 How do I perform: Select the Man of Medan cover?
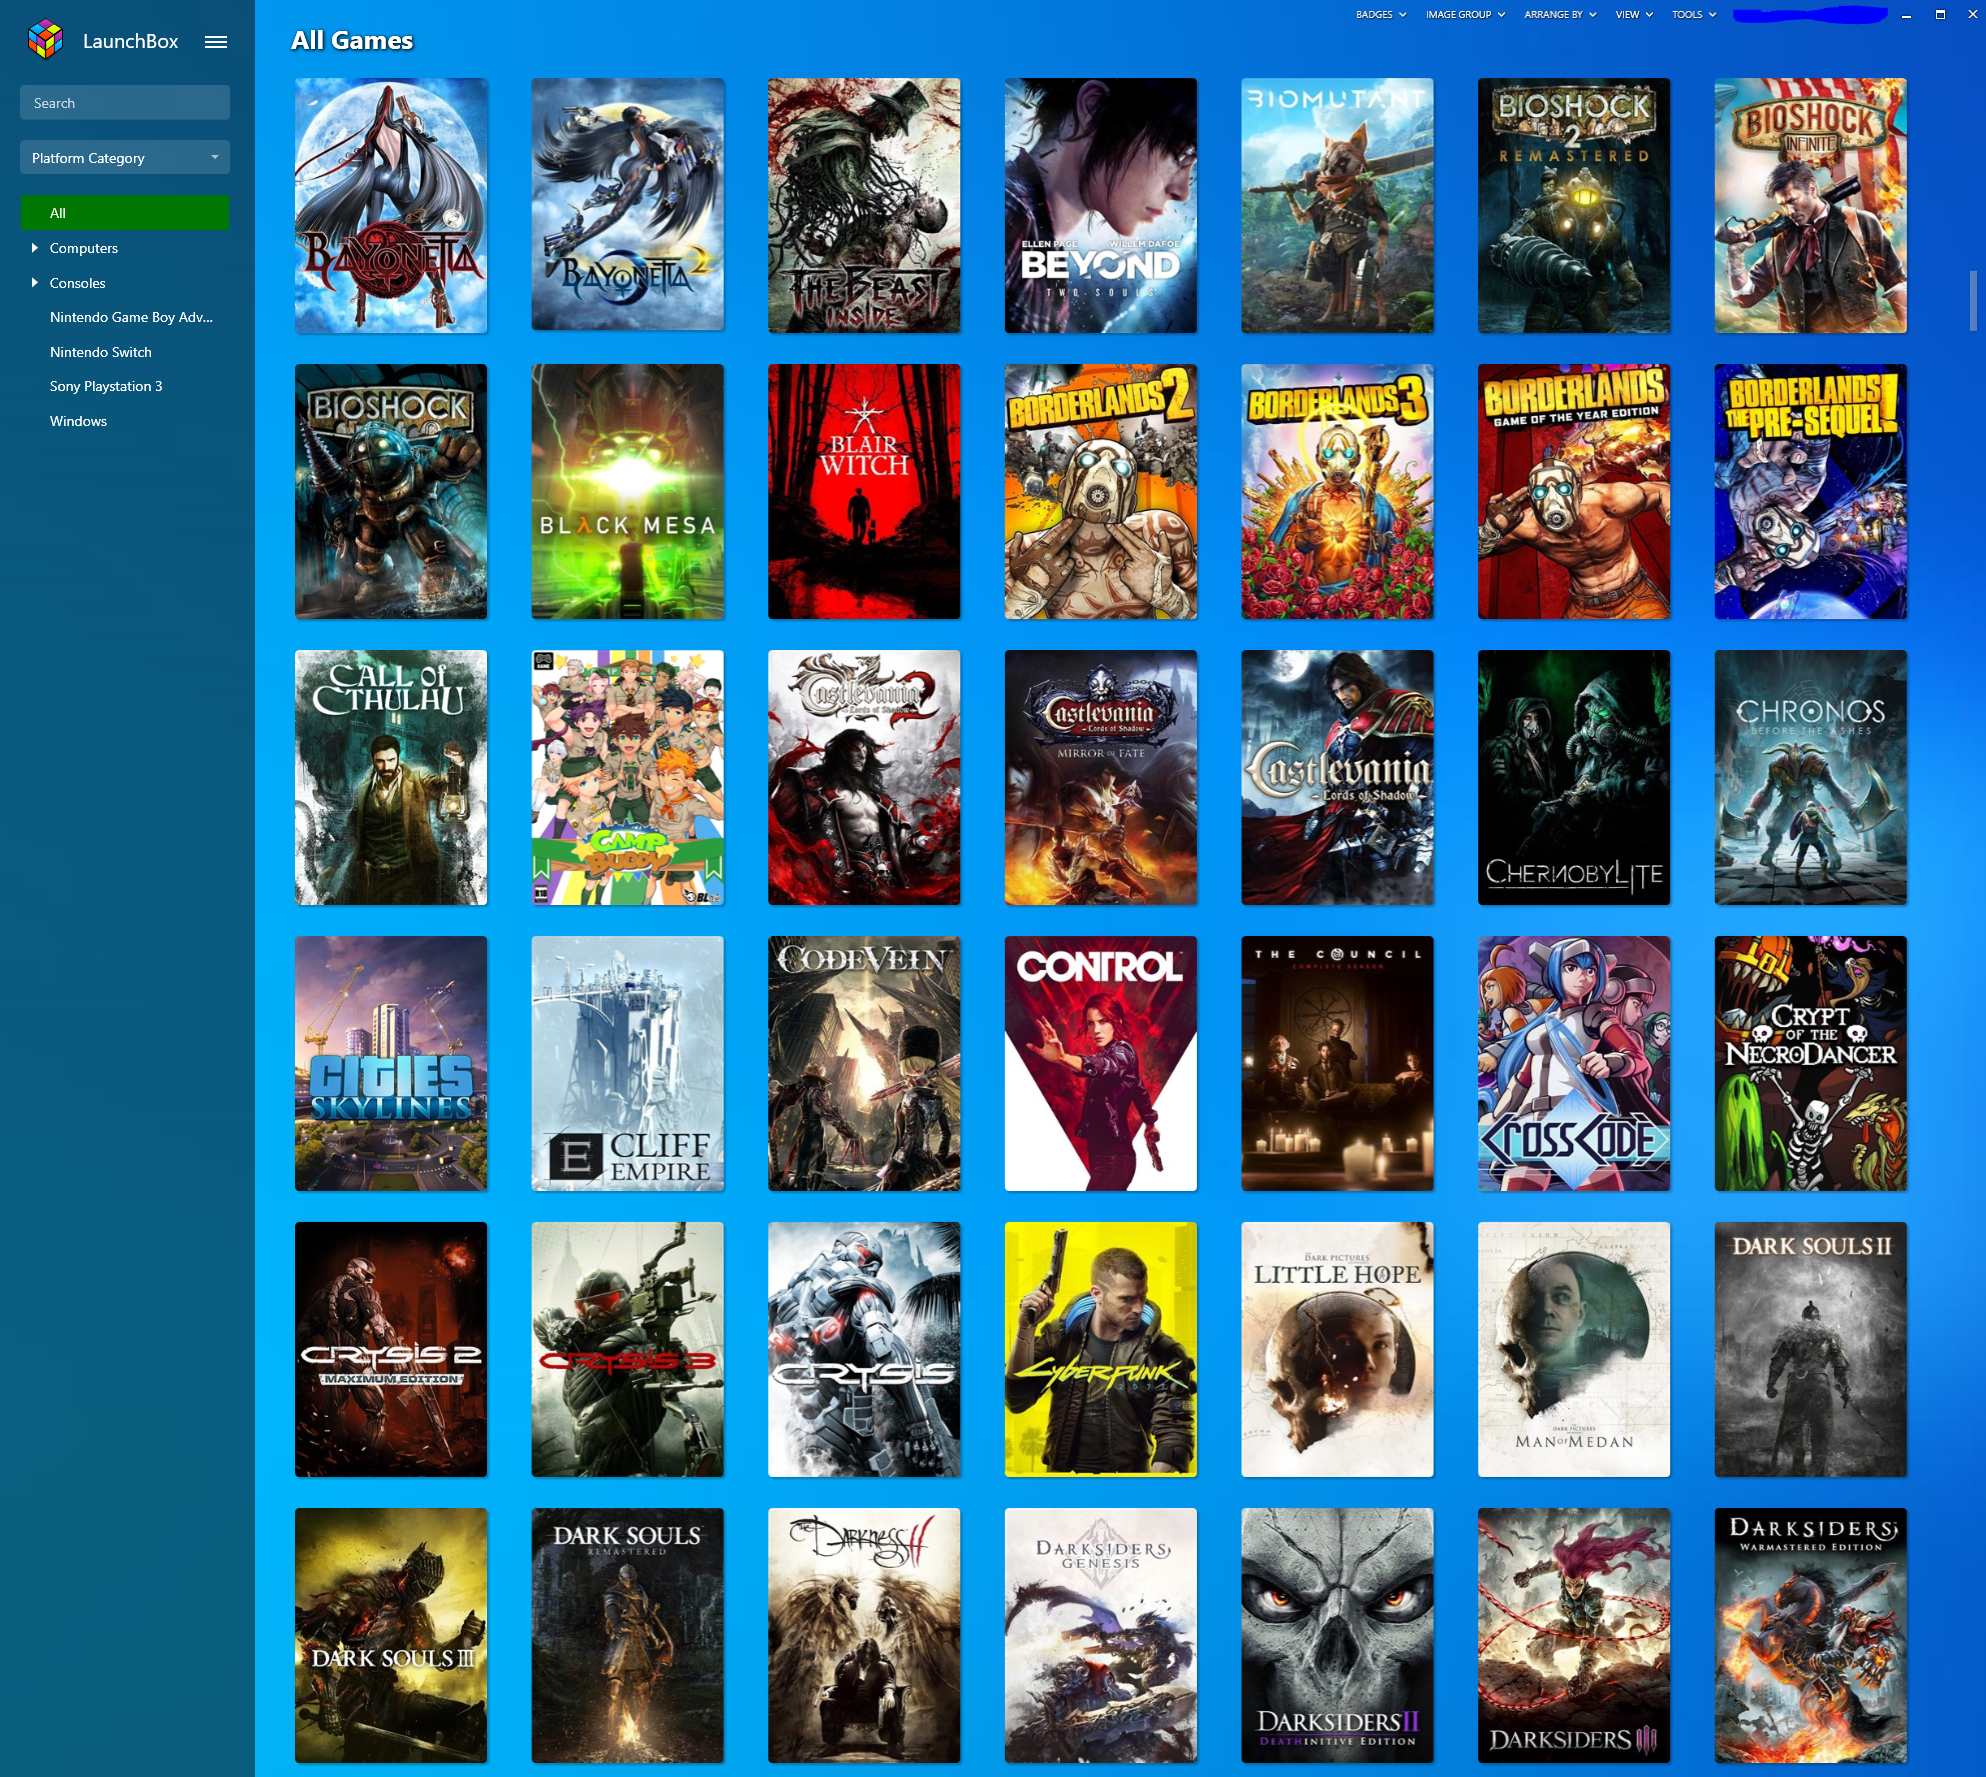(1574, 1350)
